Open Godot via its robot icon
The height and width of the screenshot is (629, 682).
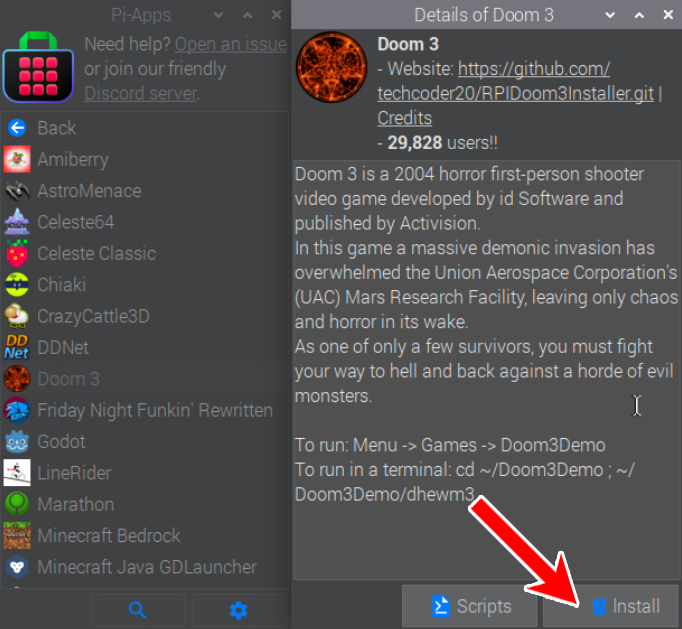[17, 441]
